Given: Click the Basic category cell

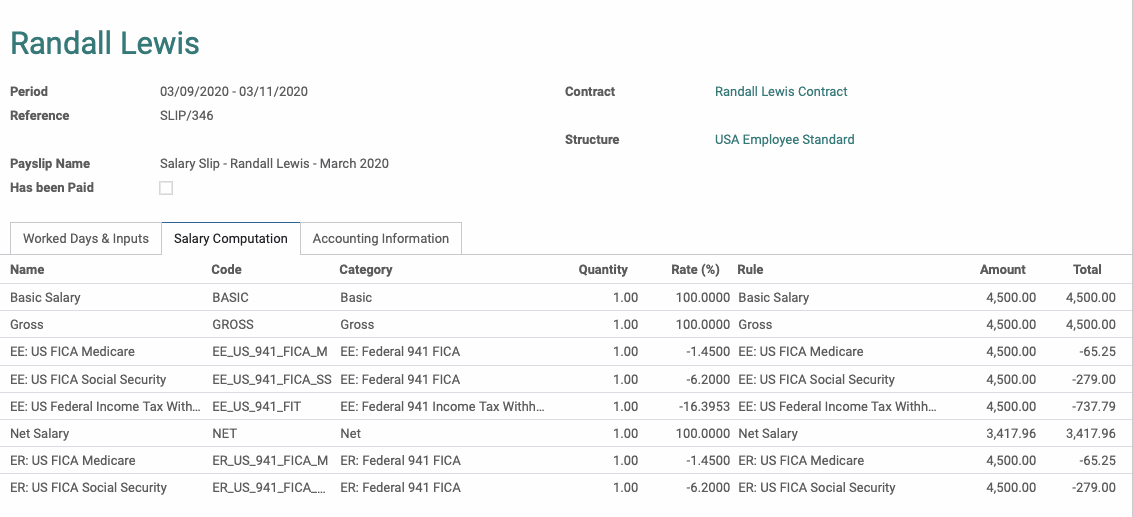Looking at the screenshot, I should point(356,297).
